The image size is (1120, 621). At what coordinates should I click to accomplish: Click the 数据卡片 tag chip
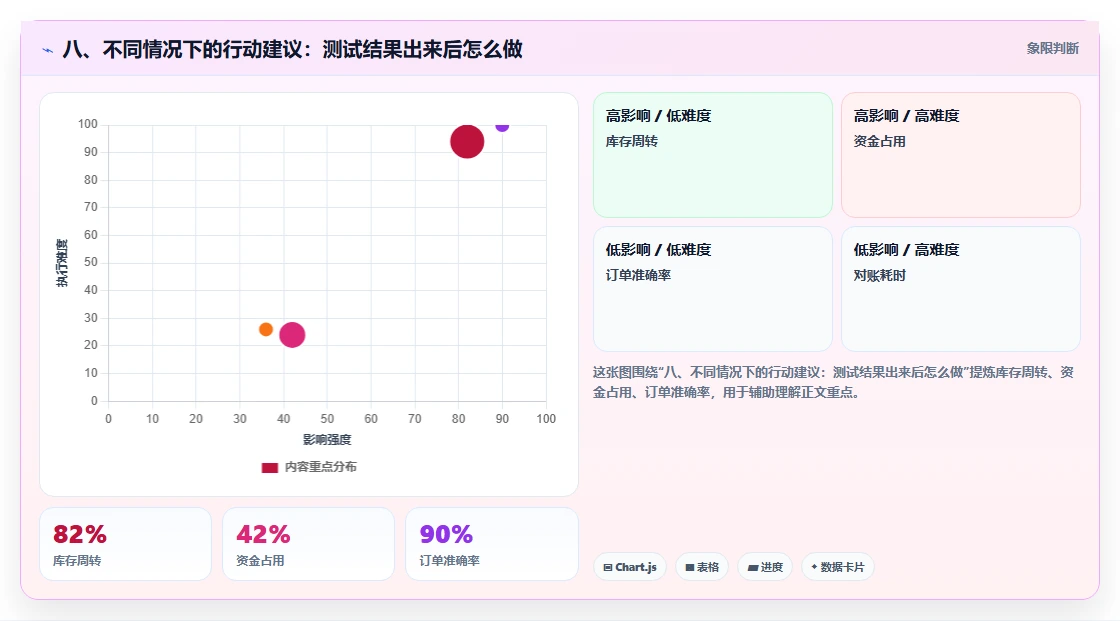tap(838, 567)
